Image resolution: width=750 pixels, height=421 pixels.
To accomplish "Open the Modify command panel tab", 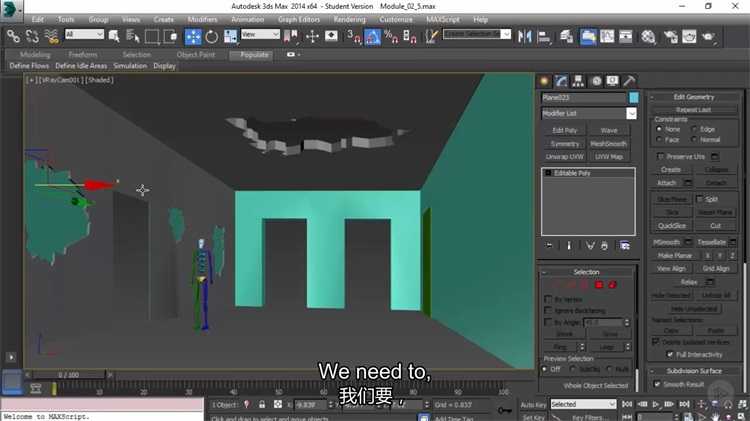I will pyautogui.click(x=562, y=81).
